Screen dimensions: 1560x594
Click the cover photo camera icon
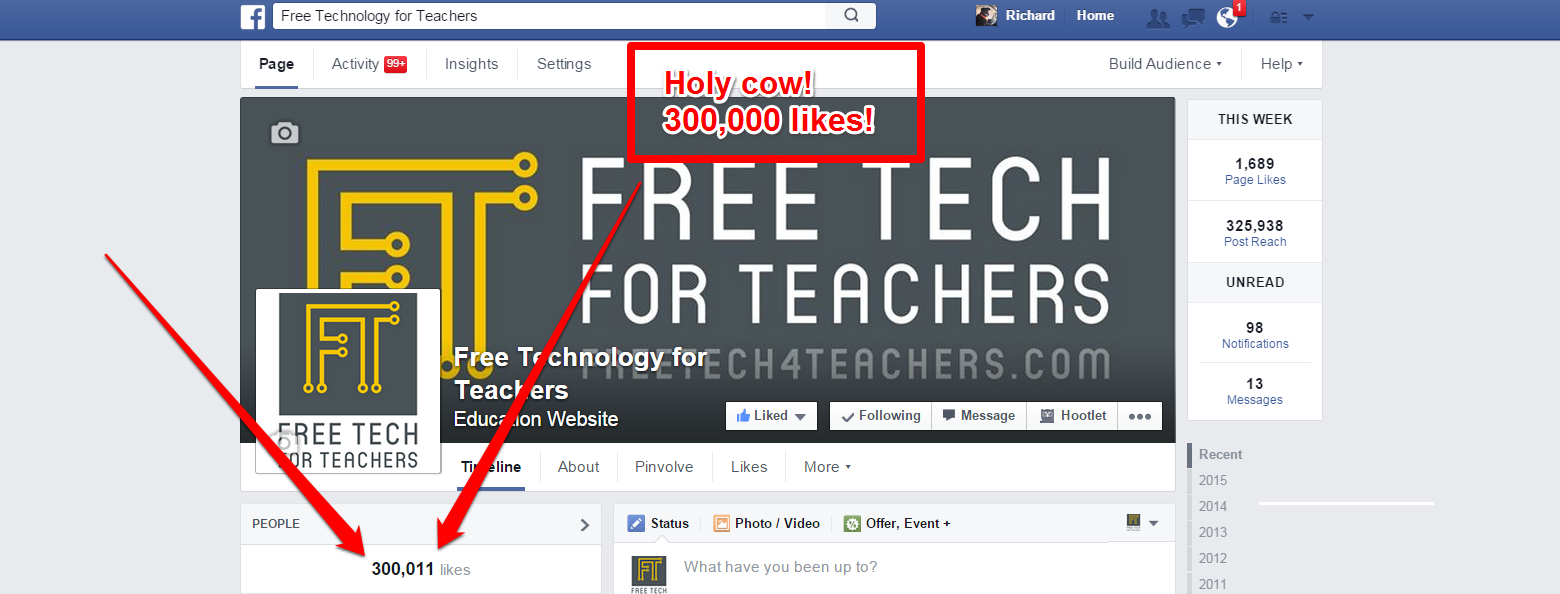pyautogui.click(x=285, y=133)
